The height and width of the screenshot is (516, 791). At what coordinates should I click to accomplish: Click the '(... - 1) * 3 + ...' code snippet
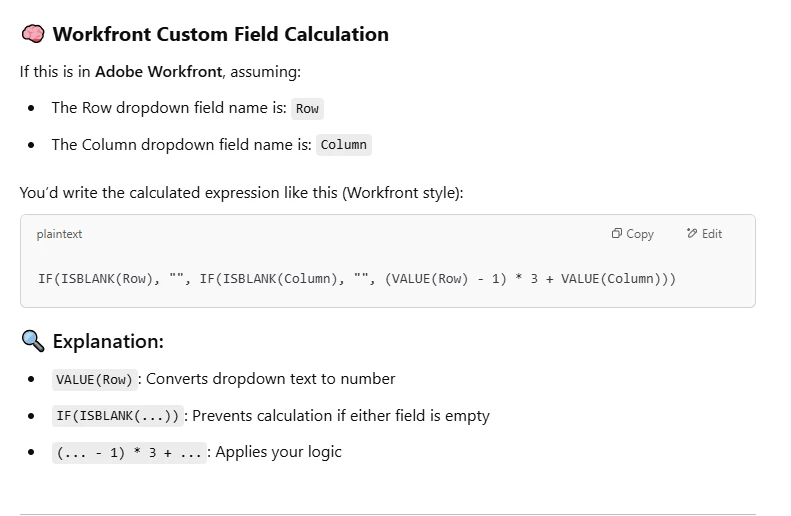[130, 453]
